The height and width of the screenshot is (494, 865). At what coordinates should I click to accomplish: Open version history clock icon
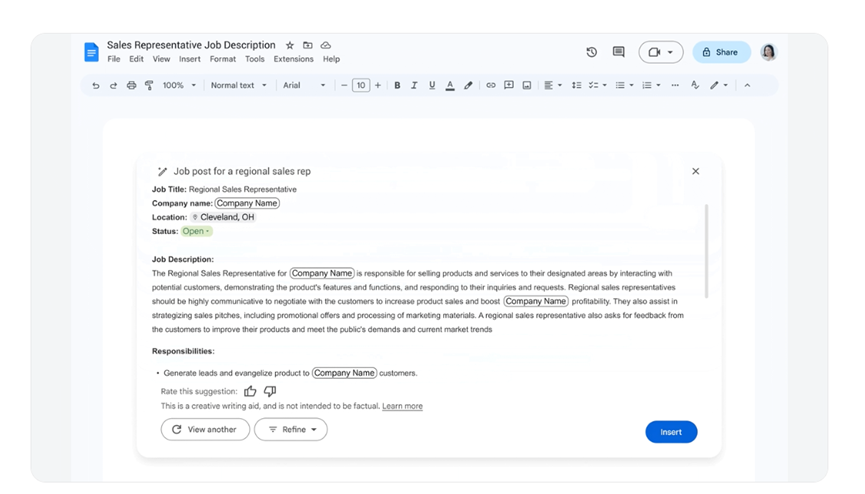pyautogui.click(x=591, y=52)
